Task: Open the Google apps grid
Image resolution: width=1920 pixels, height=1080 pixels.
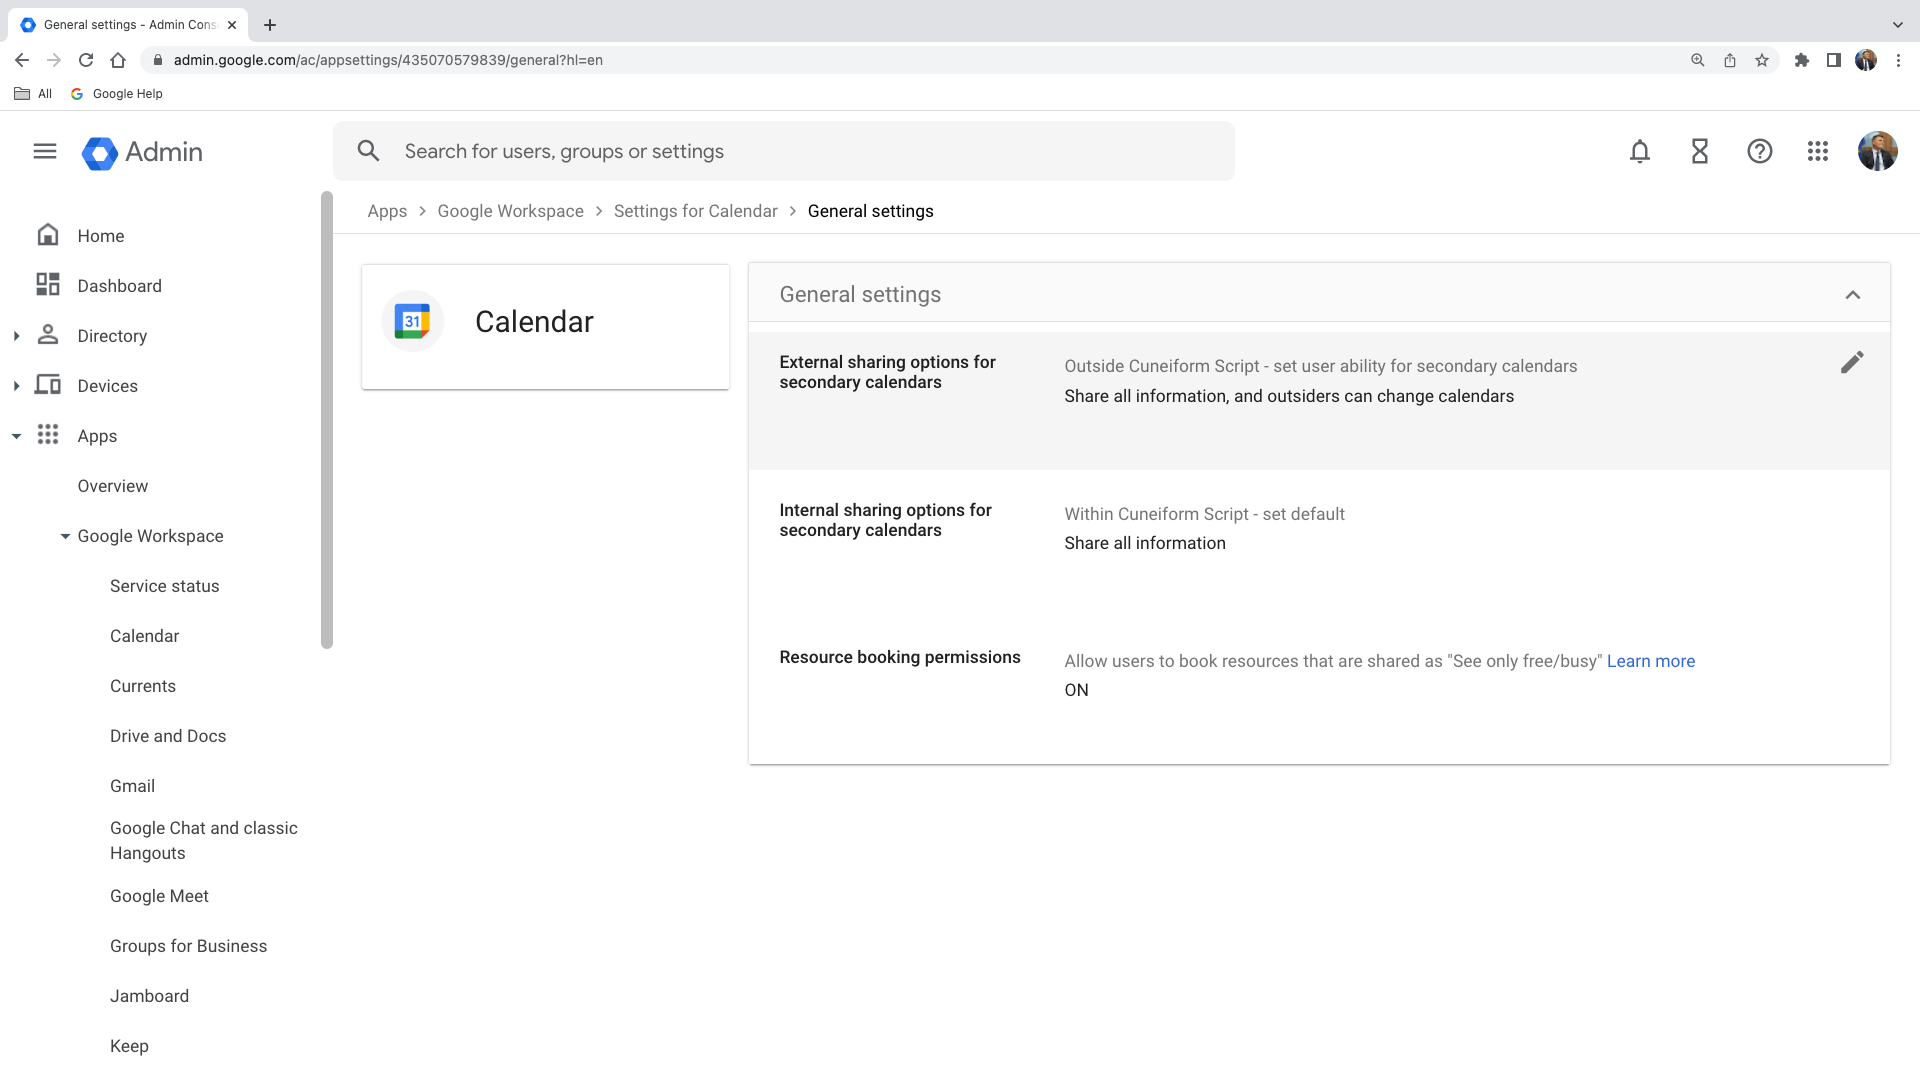Action: pyautogui.click(x=1818, y=151)
